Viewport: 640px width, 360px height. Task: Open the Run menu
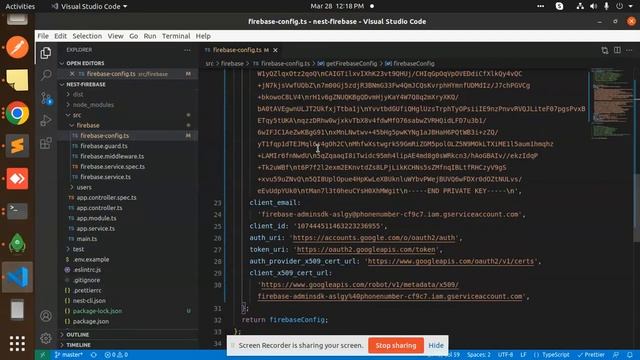(150, 36)
